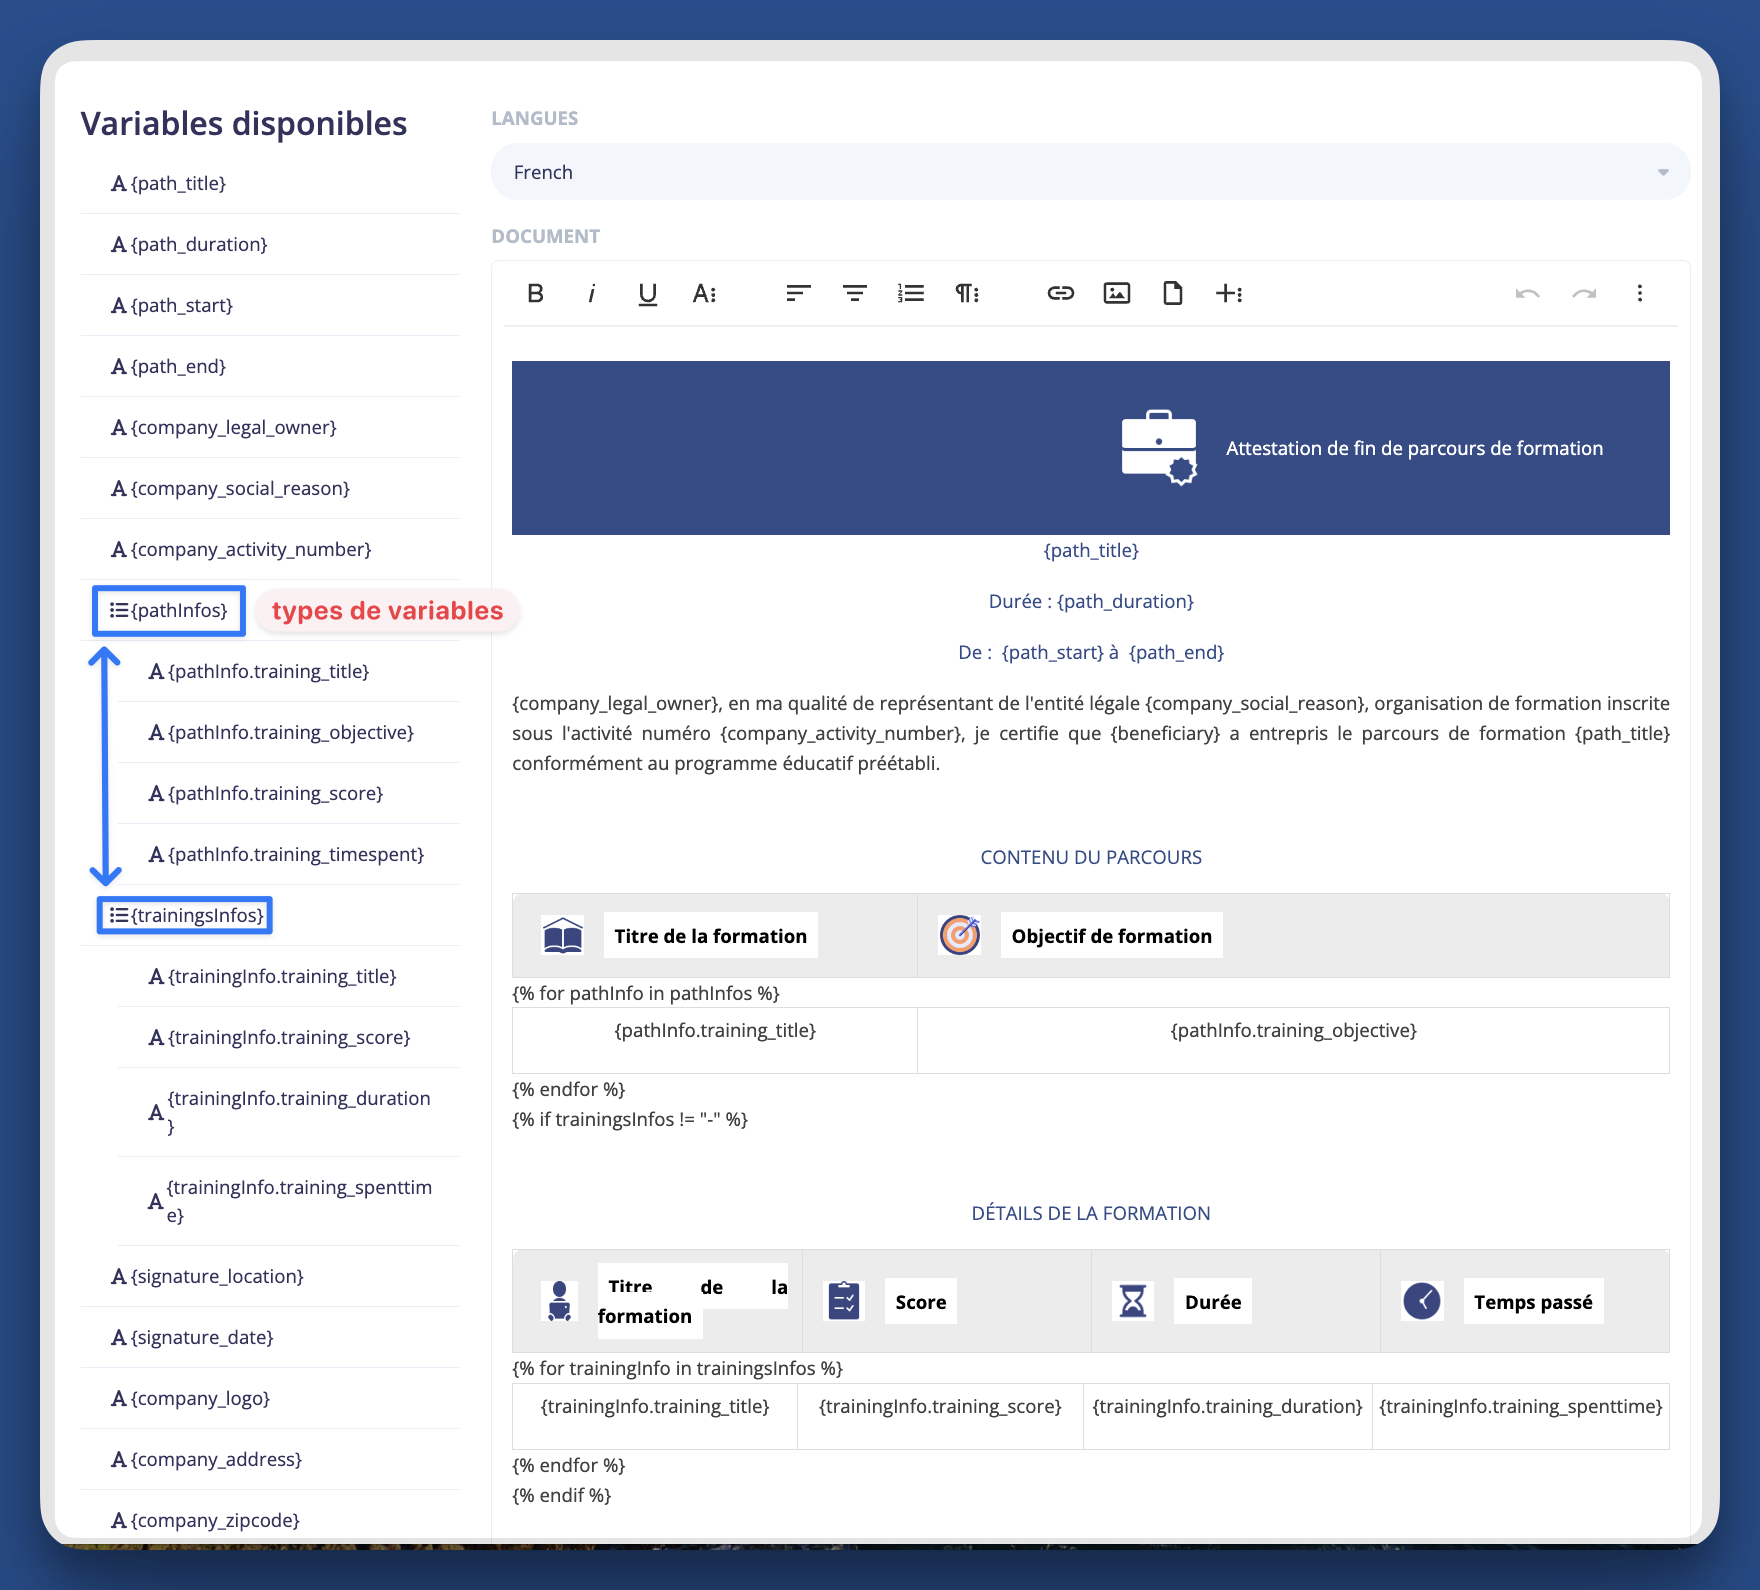Open the font size options
This screenshot has width=1760, height=1590.
click(704, 293)
